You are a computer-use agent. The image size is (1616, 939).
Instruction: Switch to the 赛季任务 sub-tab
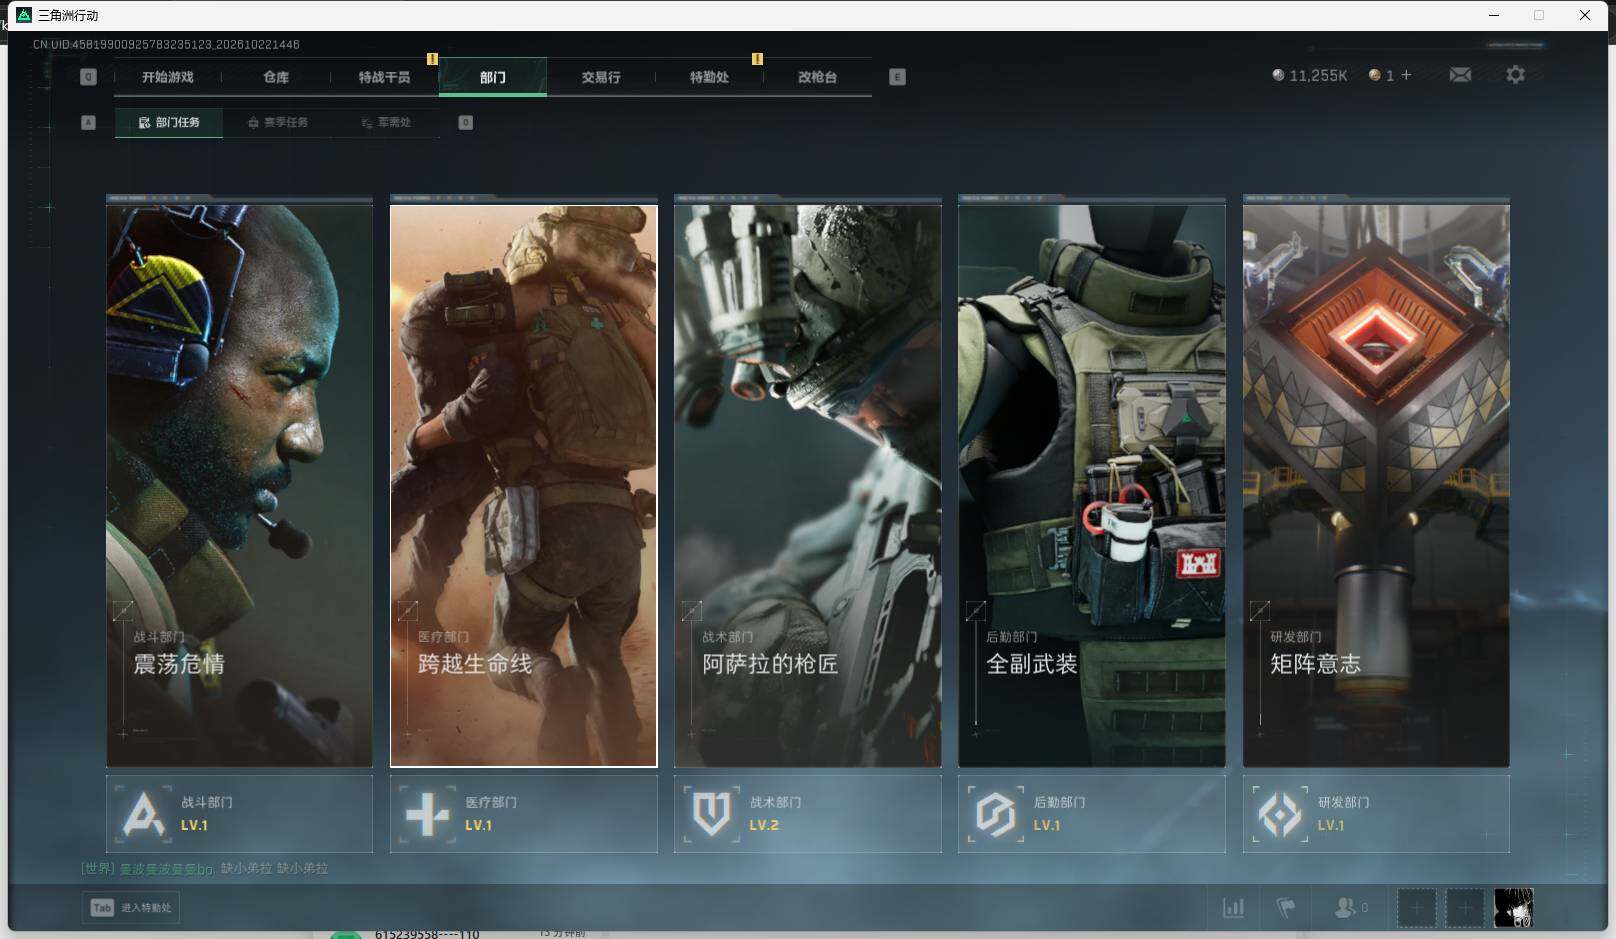(x=278, y=122)
